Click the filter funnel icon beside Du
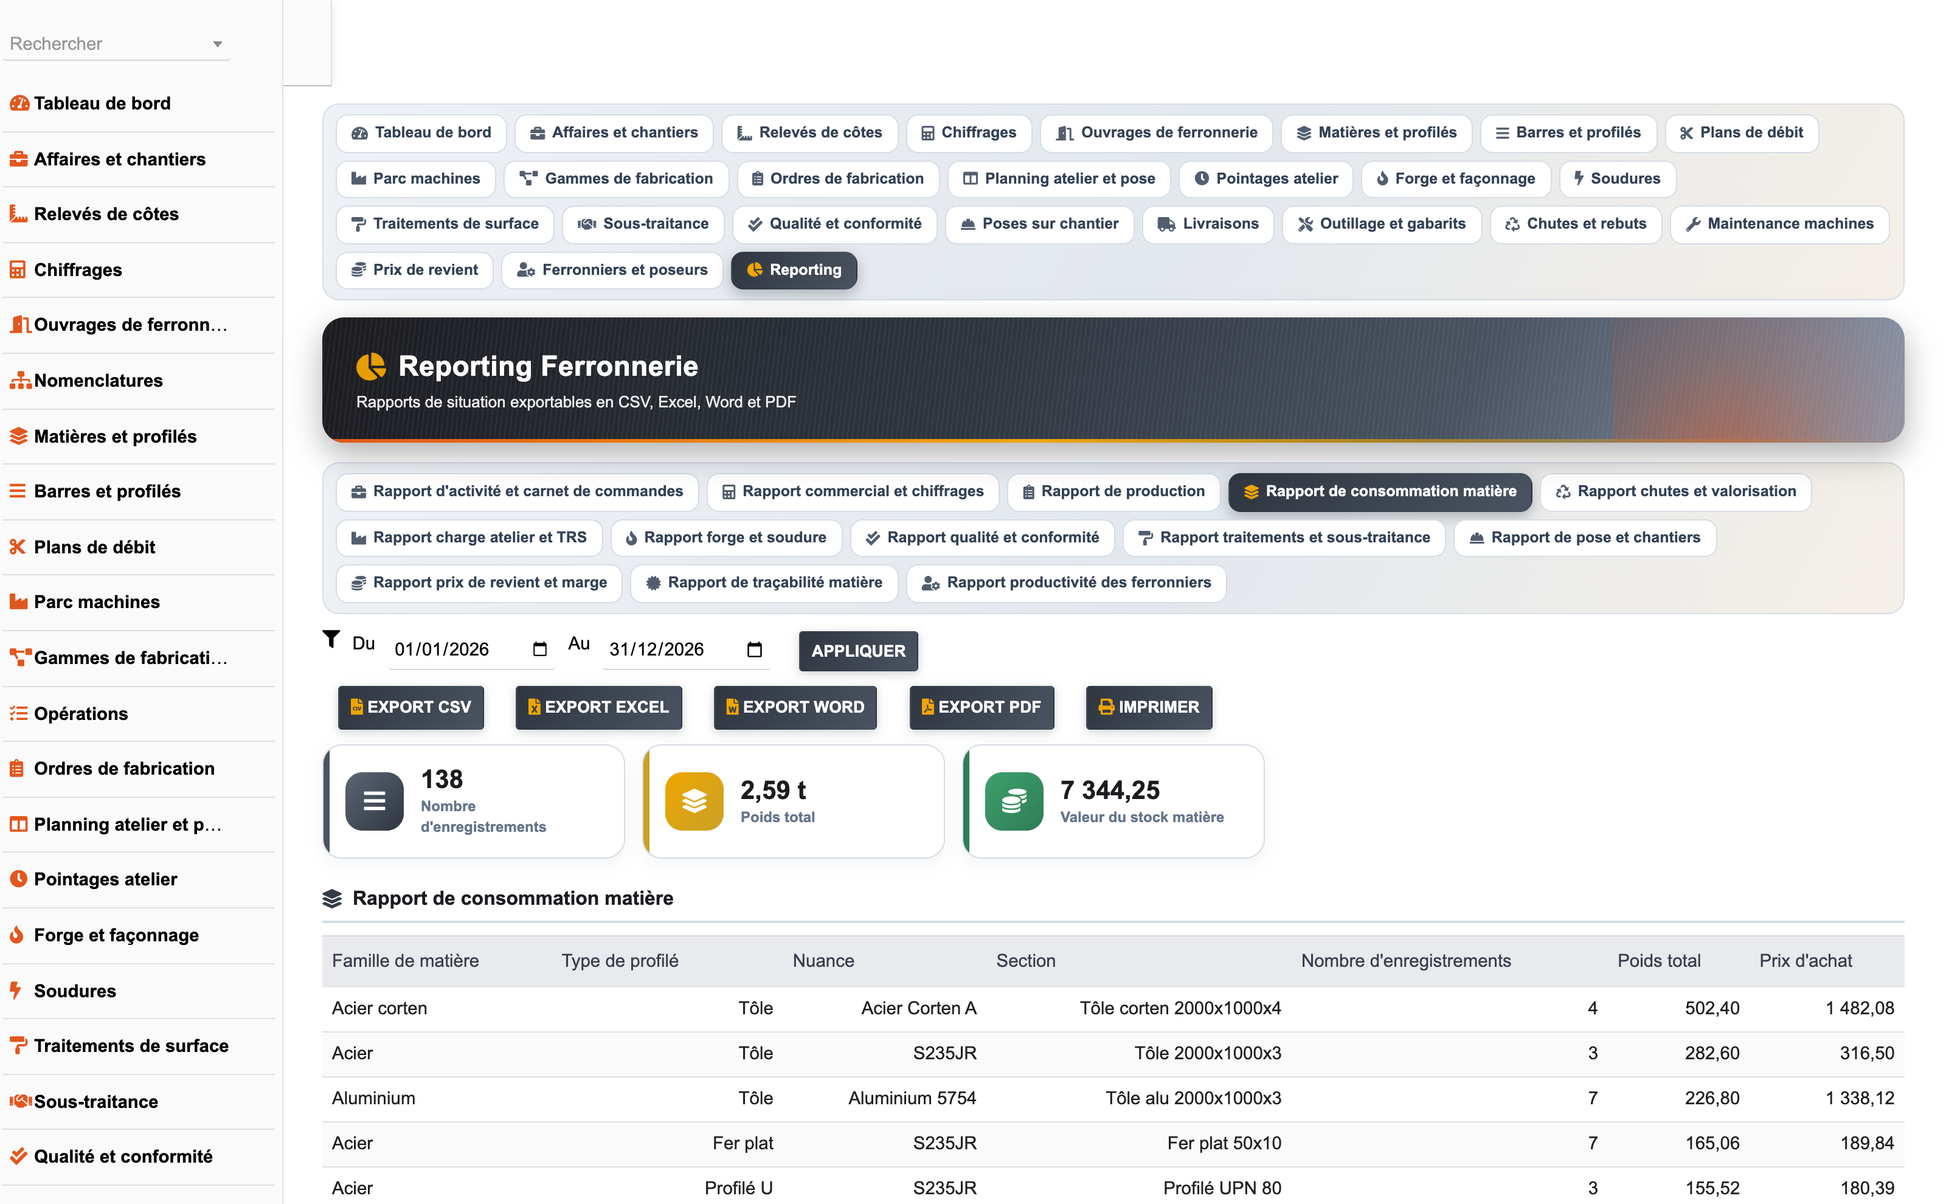This screenshot has height=1204, width=1946. pos(332,640)
